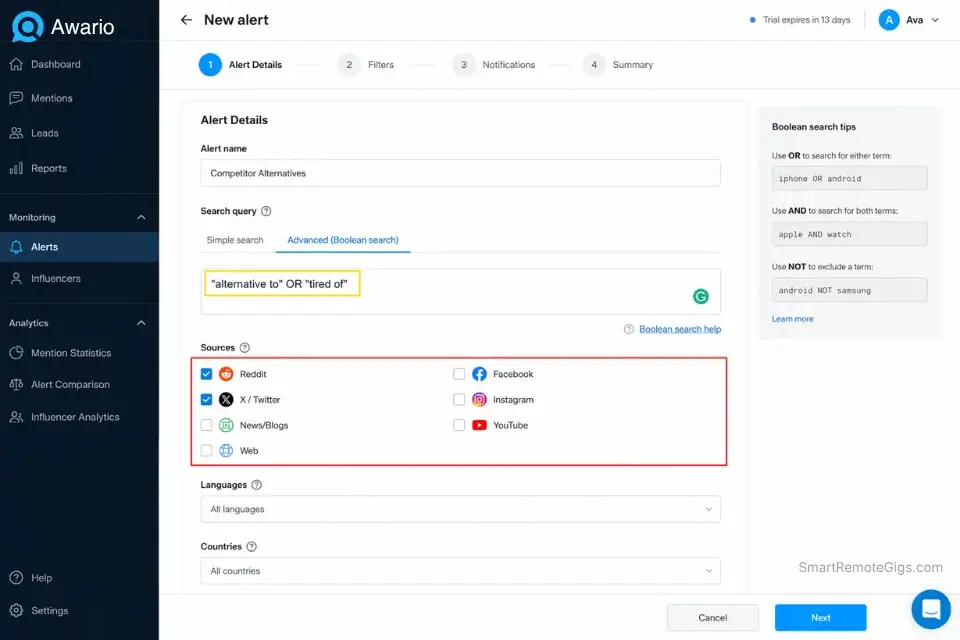
Task: Click the help icon next to Search query
Action: click(x=266, y=211)
